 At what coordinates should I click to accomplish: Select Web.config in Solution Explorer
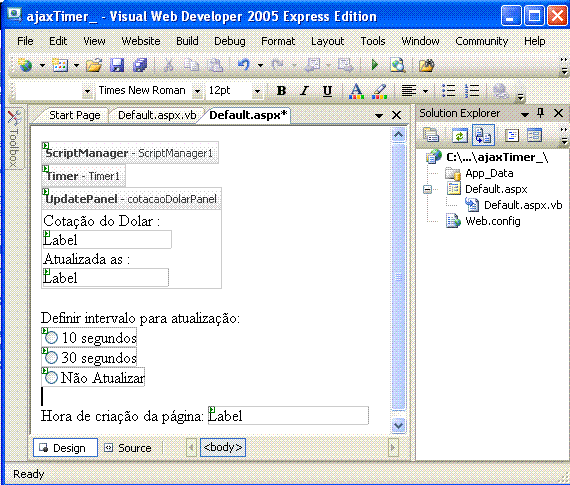pos(492,221)
